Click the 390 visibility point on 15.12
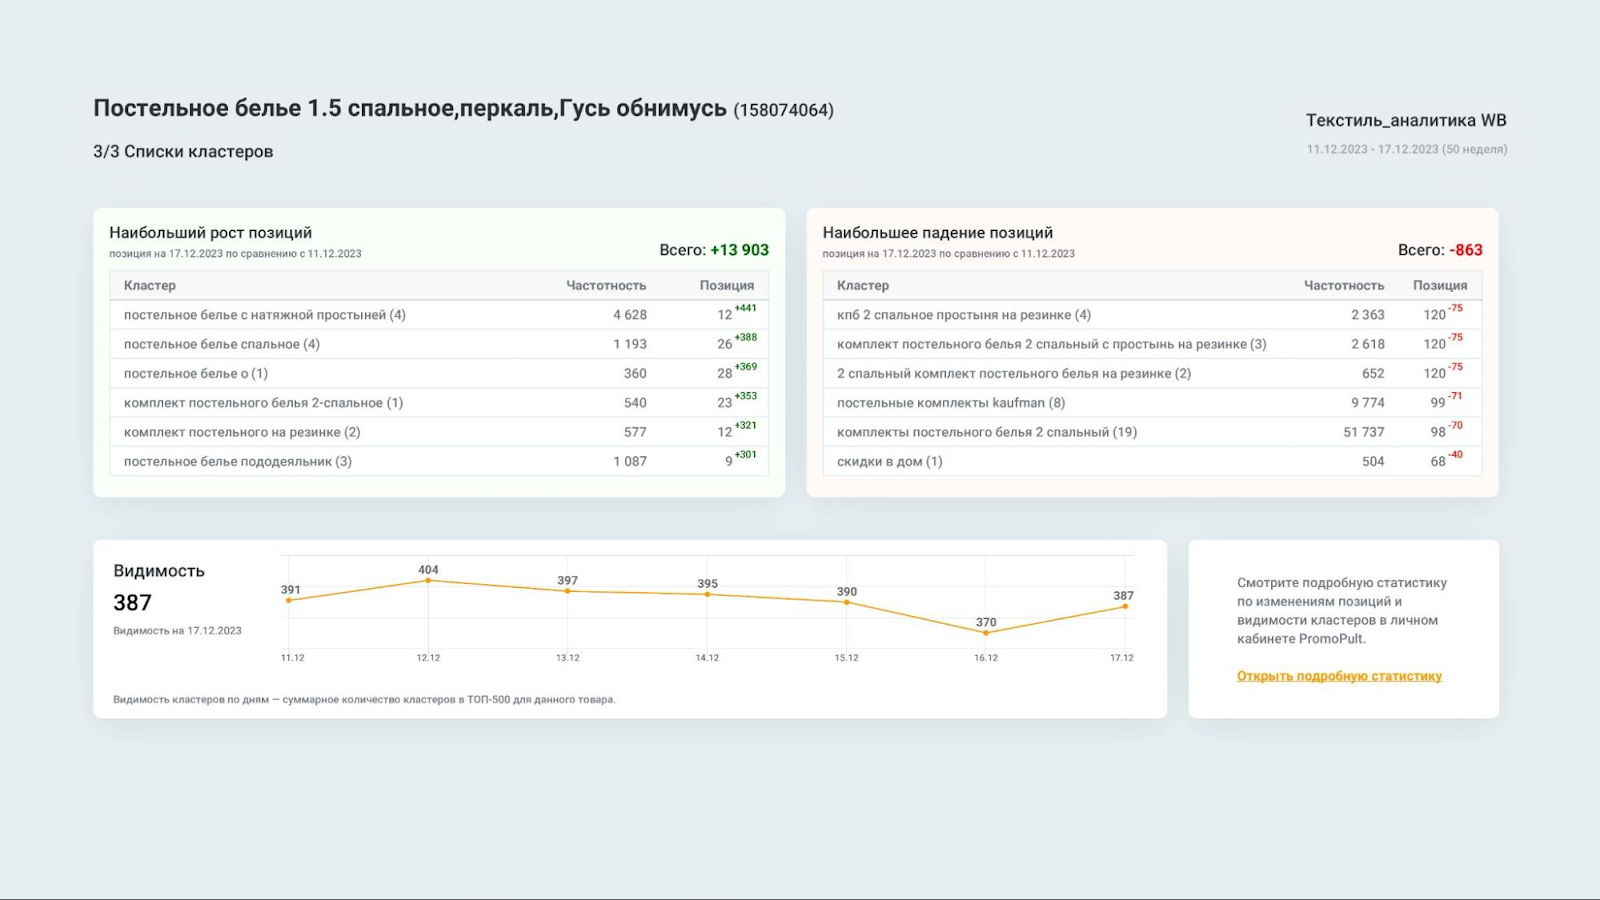 [x=847, y=602]
